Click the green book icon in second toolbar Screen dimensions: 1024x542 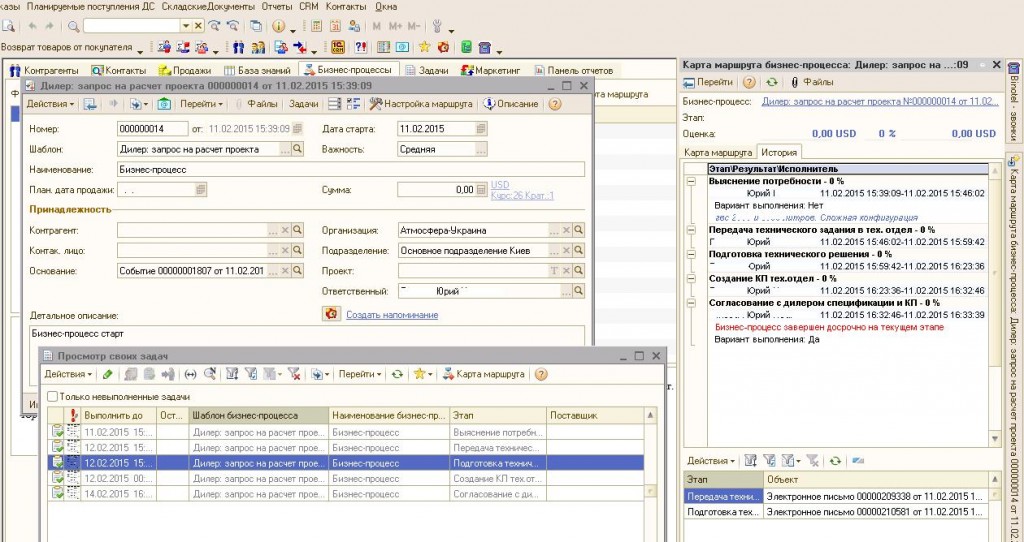466,47
